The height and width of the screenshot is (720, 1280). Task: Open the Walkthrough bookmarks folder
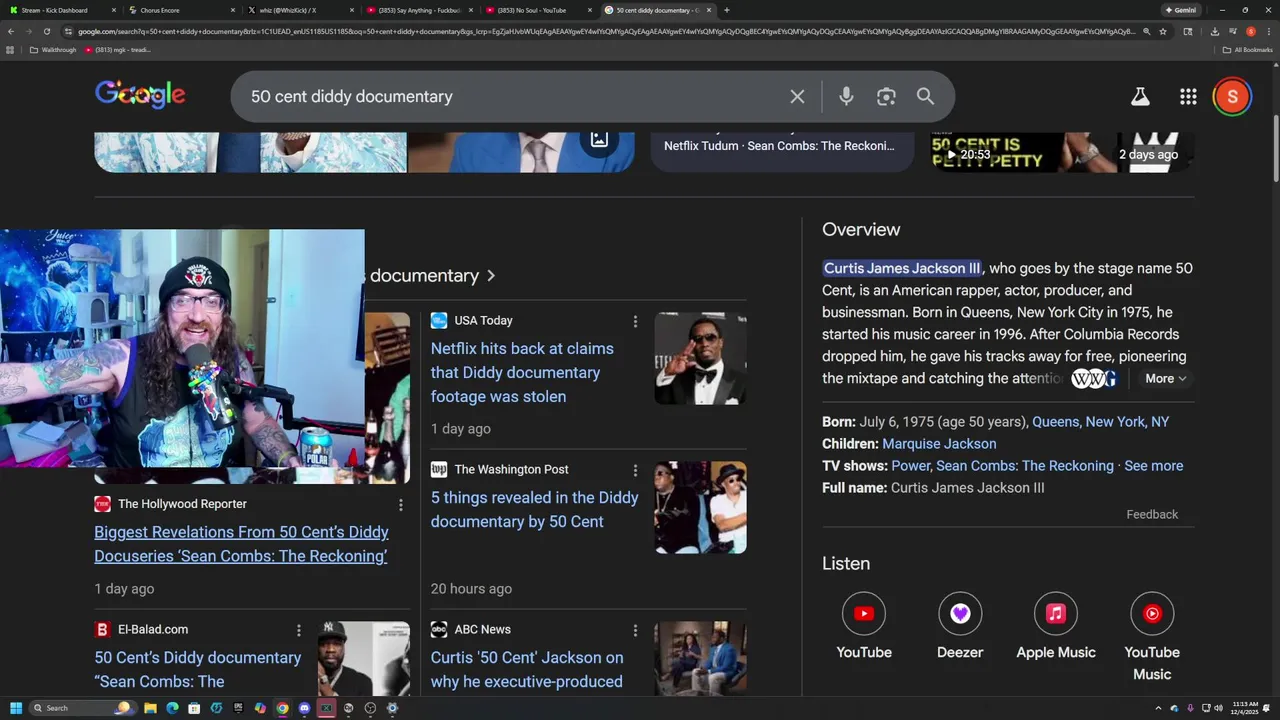pos(53,50)
